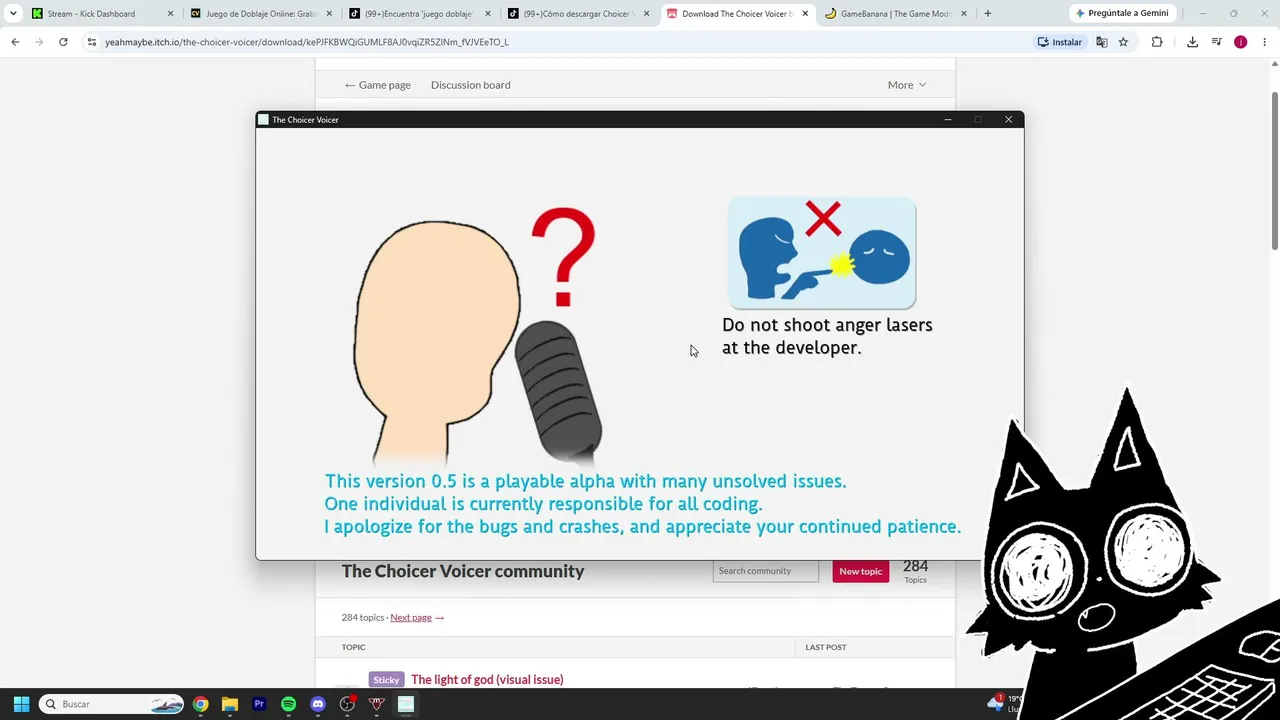Close the GameBanana tab
Viewport: 1280px width, 720px height.
point(964,14)
